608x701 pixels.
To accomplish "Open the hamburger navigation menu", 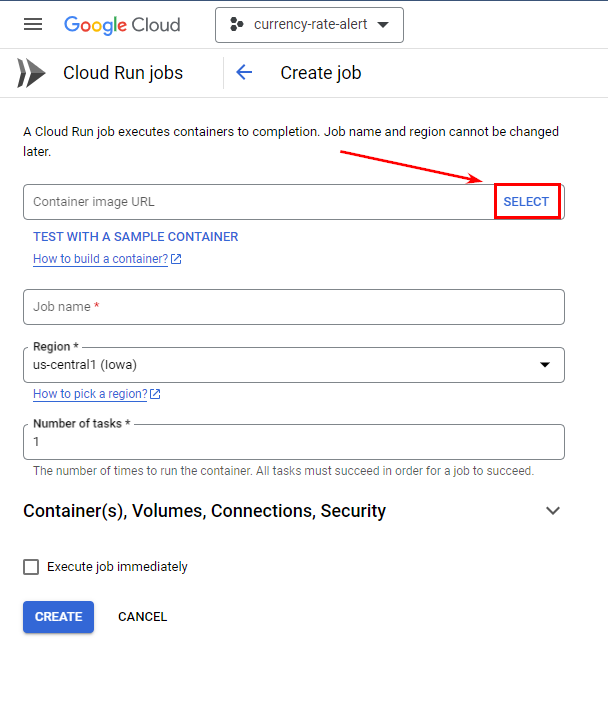I will point(33,25).
